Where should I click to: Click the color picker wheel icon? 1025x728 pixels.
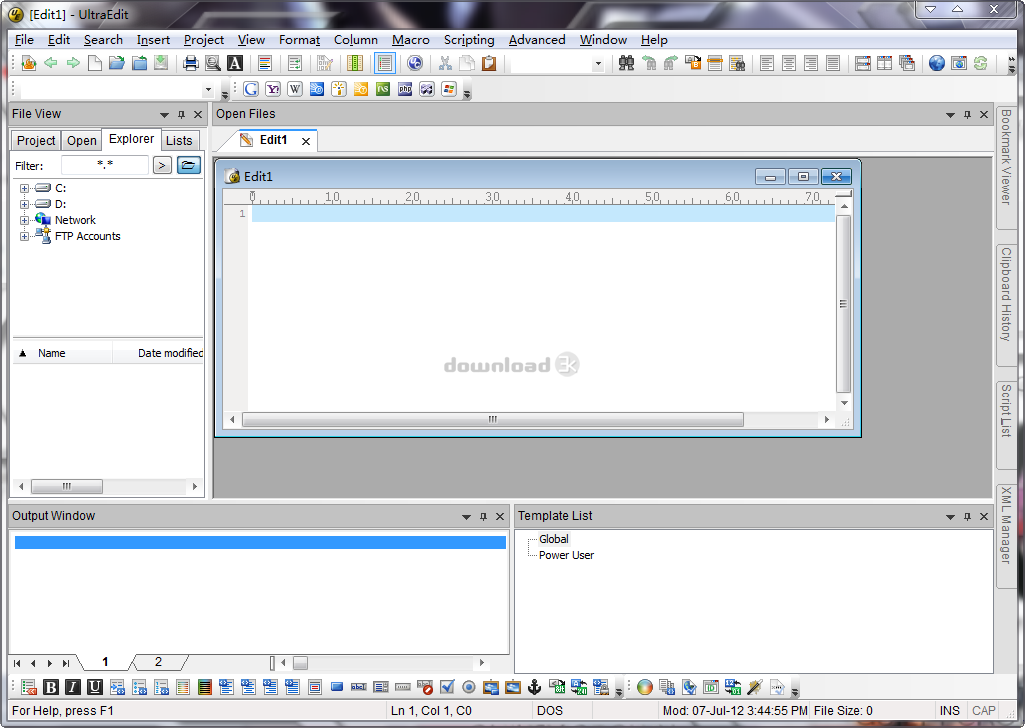[x=645, y=687]
